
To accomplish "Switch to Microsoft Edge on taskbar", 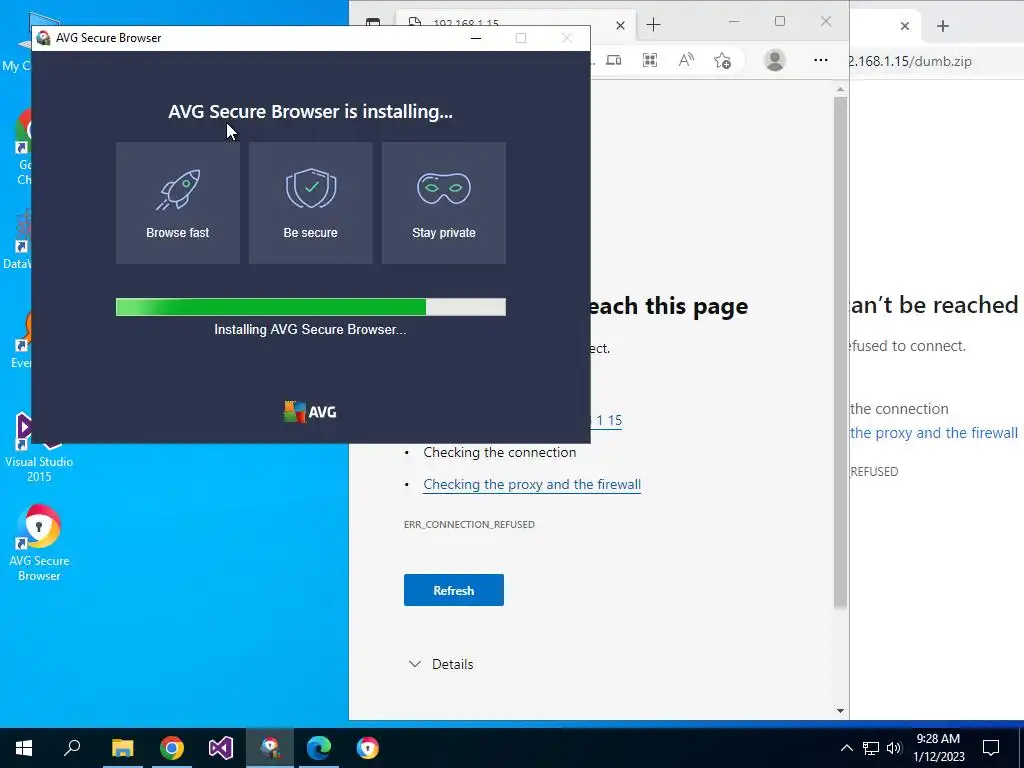I will (x=319, y=748).
